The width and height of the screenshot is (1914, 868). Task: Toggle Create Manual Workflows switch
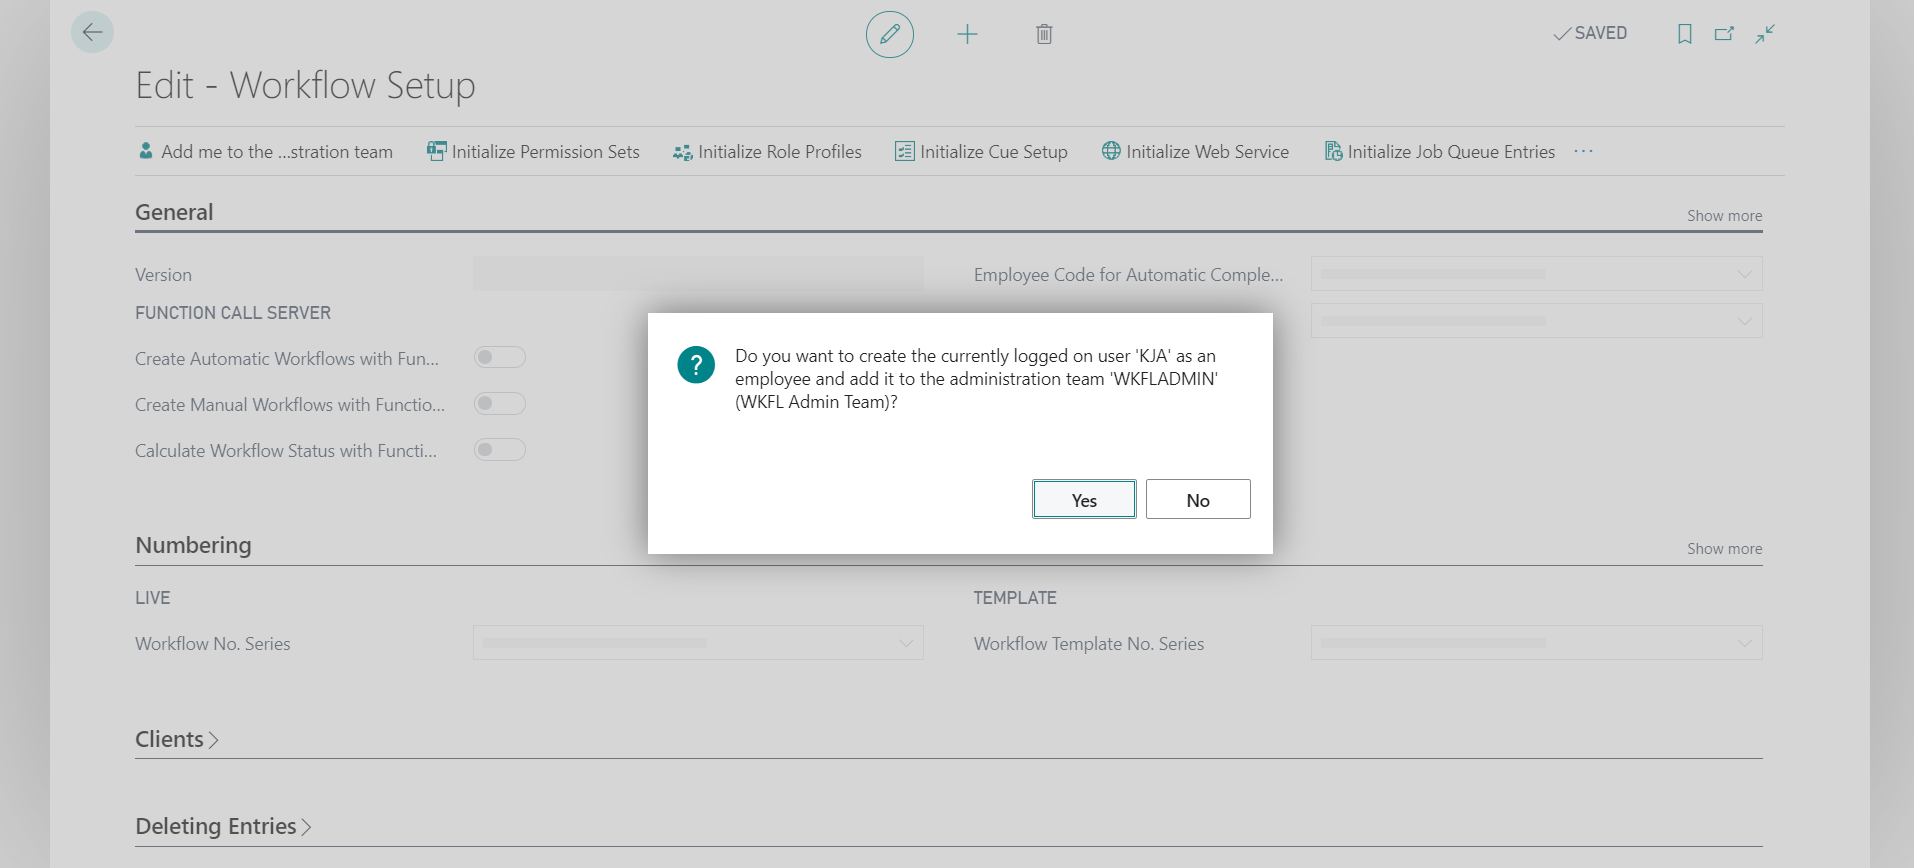[x=499, y=404]
